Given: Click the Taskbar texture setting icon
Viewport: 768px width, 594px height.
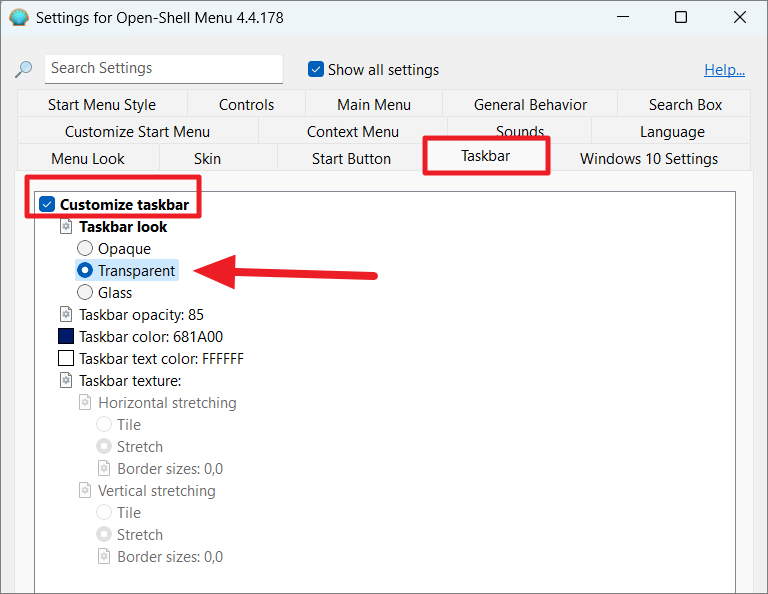Looking at the screenshot, I should click(66, 380).
